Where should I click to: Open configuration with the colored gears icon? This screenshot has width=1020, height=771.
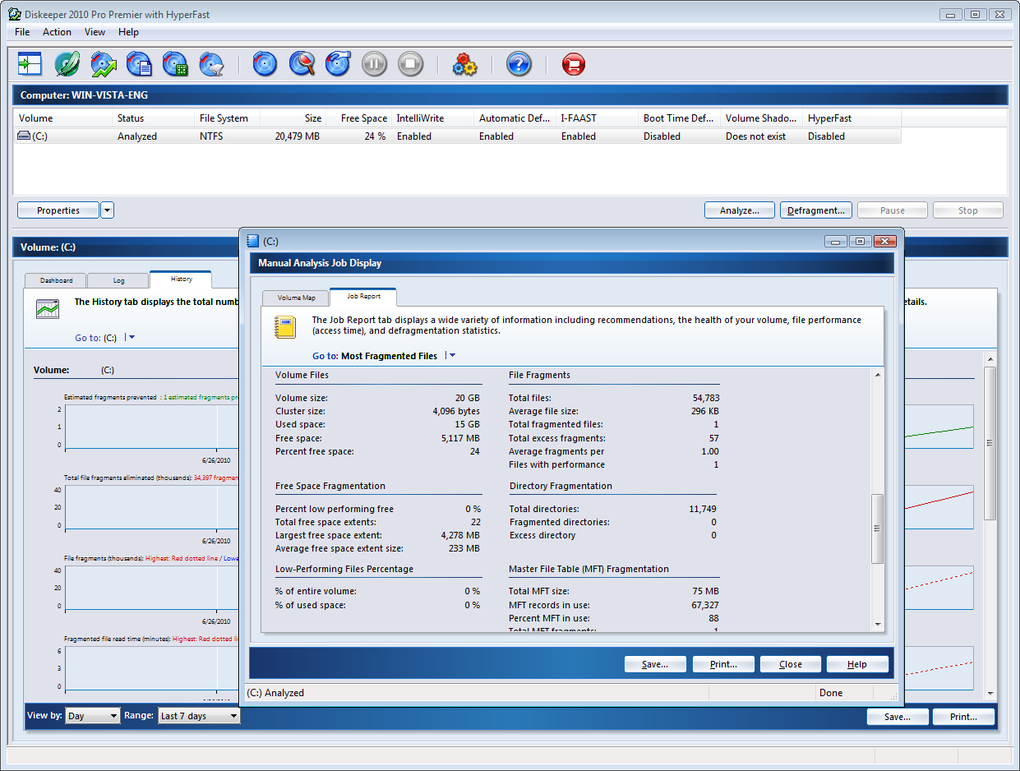click(x=464, y=65)
